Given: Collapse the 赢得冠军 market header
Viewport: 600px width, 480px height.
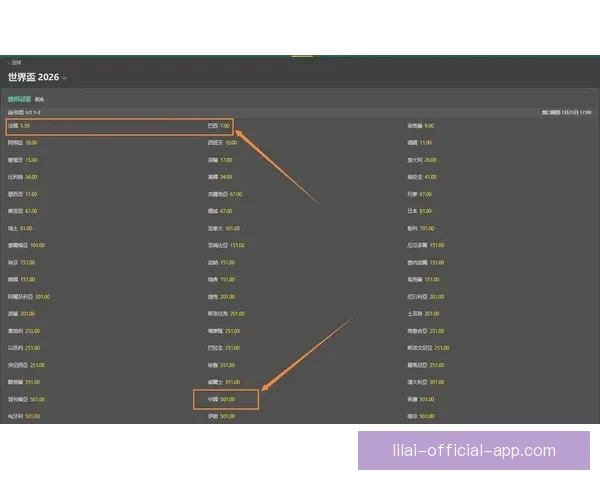Looking at the screenshot, I should click(x=24, y=113).
